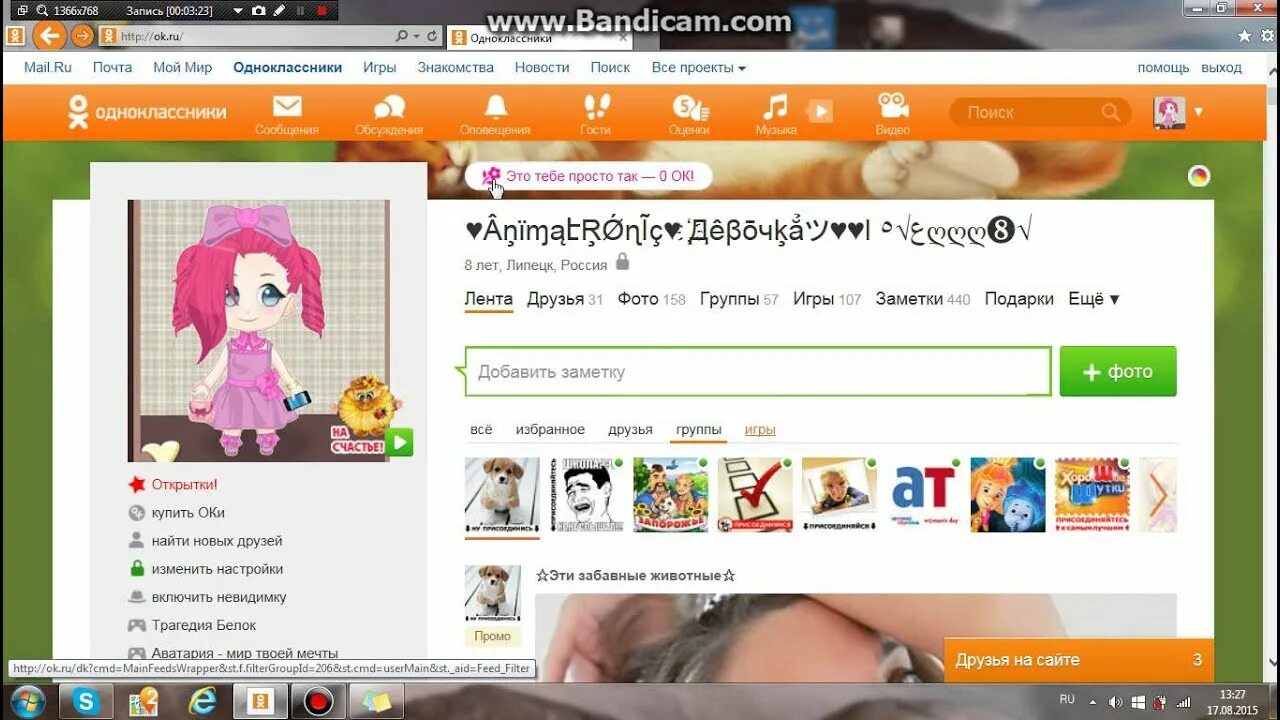Screen dimensions: 1280x720
Task: Click the small user avatar in header
Action: (x=1170, y=112)
